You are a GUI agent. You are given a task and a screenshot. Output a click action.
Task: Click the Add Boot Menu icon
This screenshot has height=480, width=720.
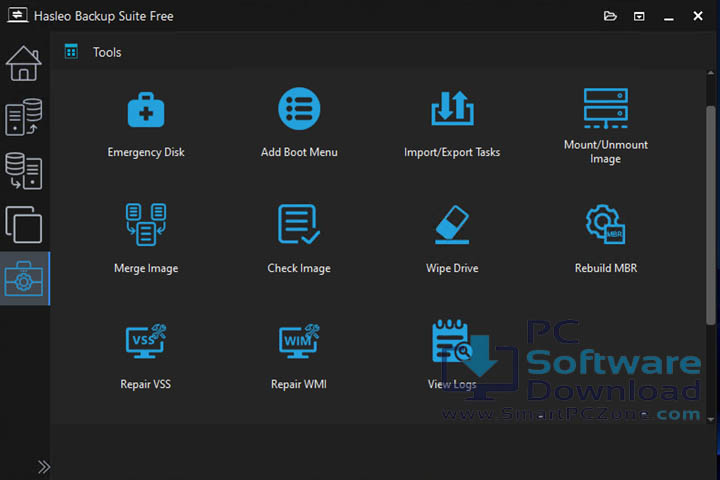click(299, 108)
